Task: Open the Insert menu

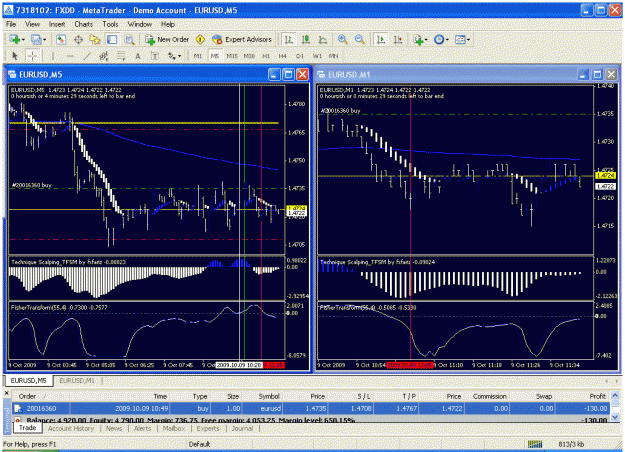Action: click(x=57, y=24)
